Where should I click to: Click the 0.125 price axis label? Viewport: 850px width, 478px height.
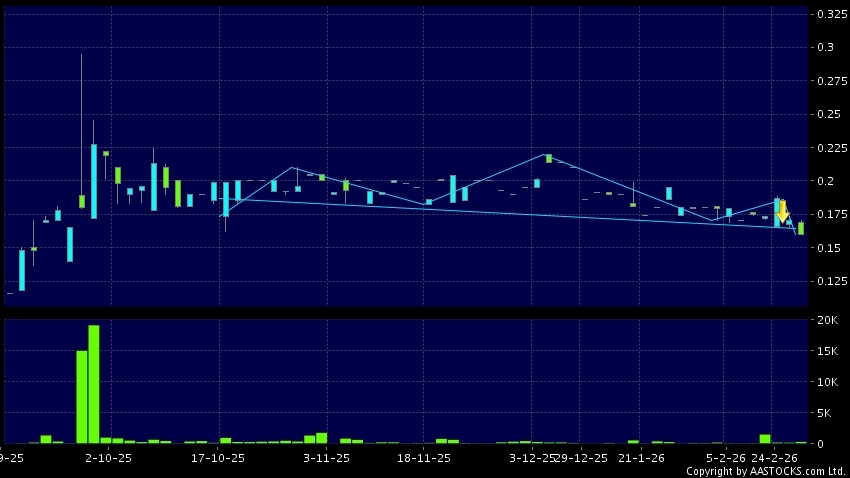point(833,282)
